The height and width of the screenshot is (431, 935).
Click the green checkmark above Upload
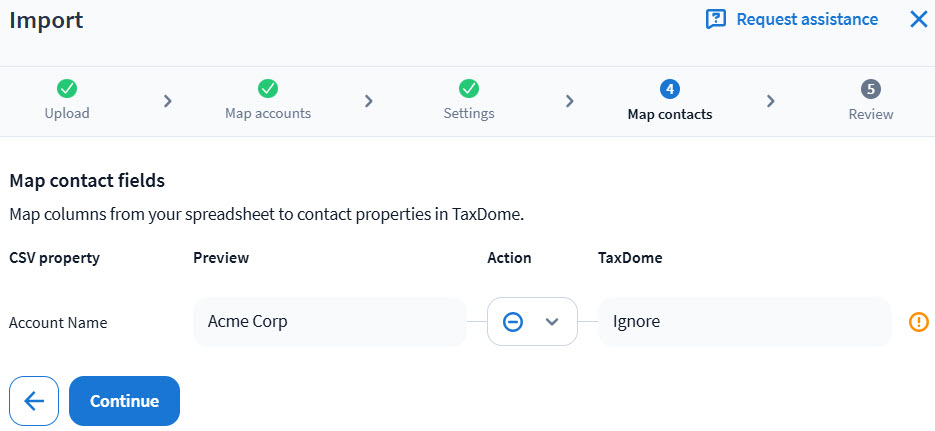[67, 89]
